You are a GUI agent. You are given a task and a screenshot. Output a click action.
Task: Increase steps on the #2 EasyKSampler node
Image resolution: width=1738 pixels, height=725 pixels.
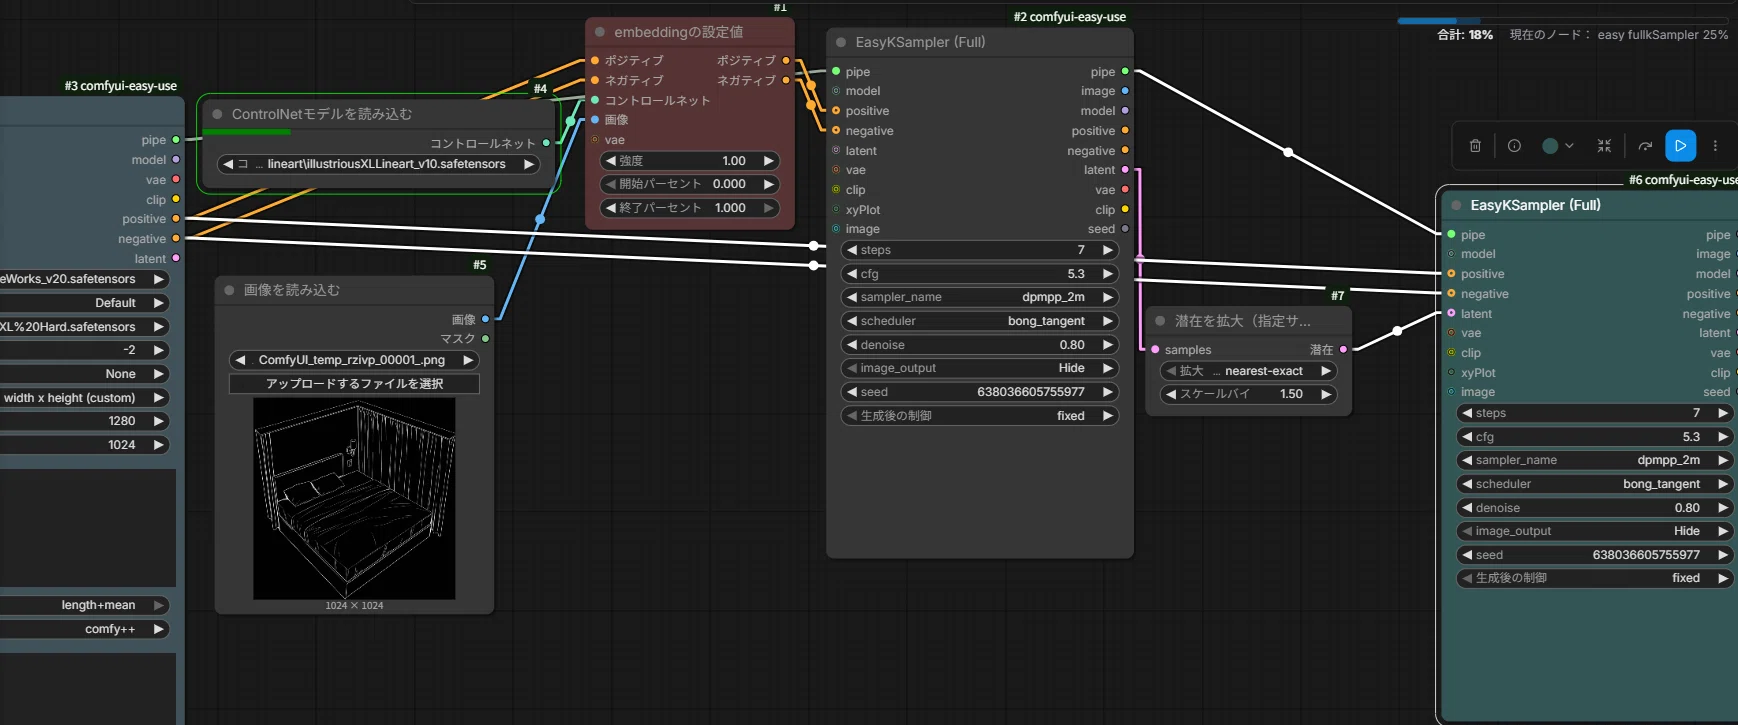(x=1107, y=250)
